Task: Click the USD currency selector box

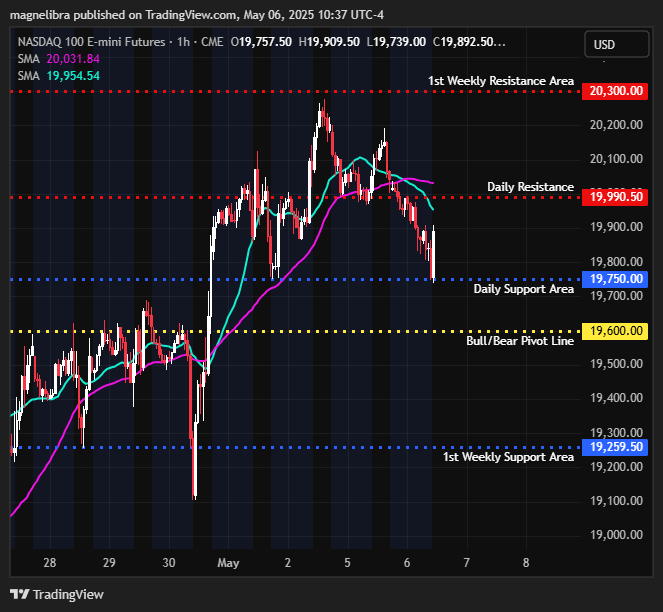Action: point(616,44)
